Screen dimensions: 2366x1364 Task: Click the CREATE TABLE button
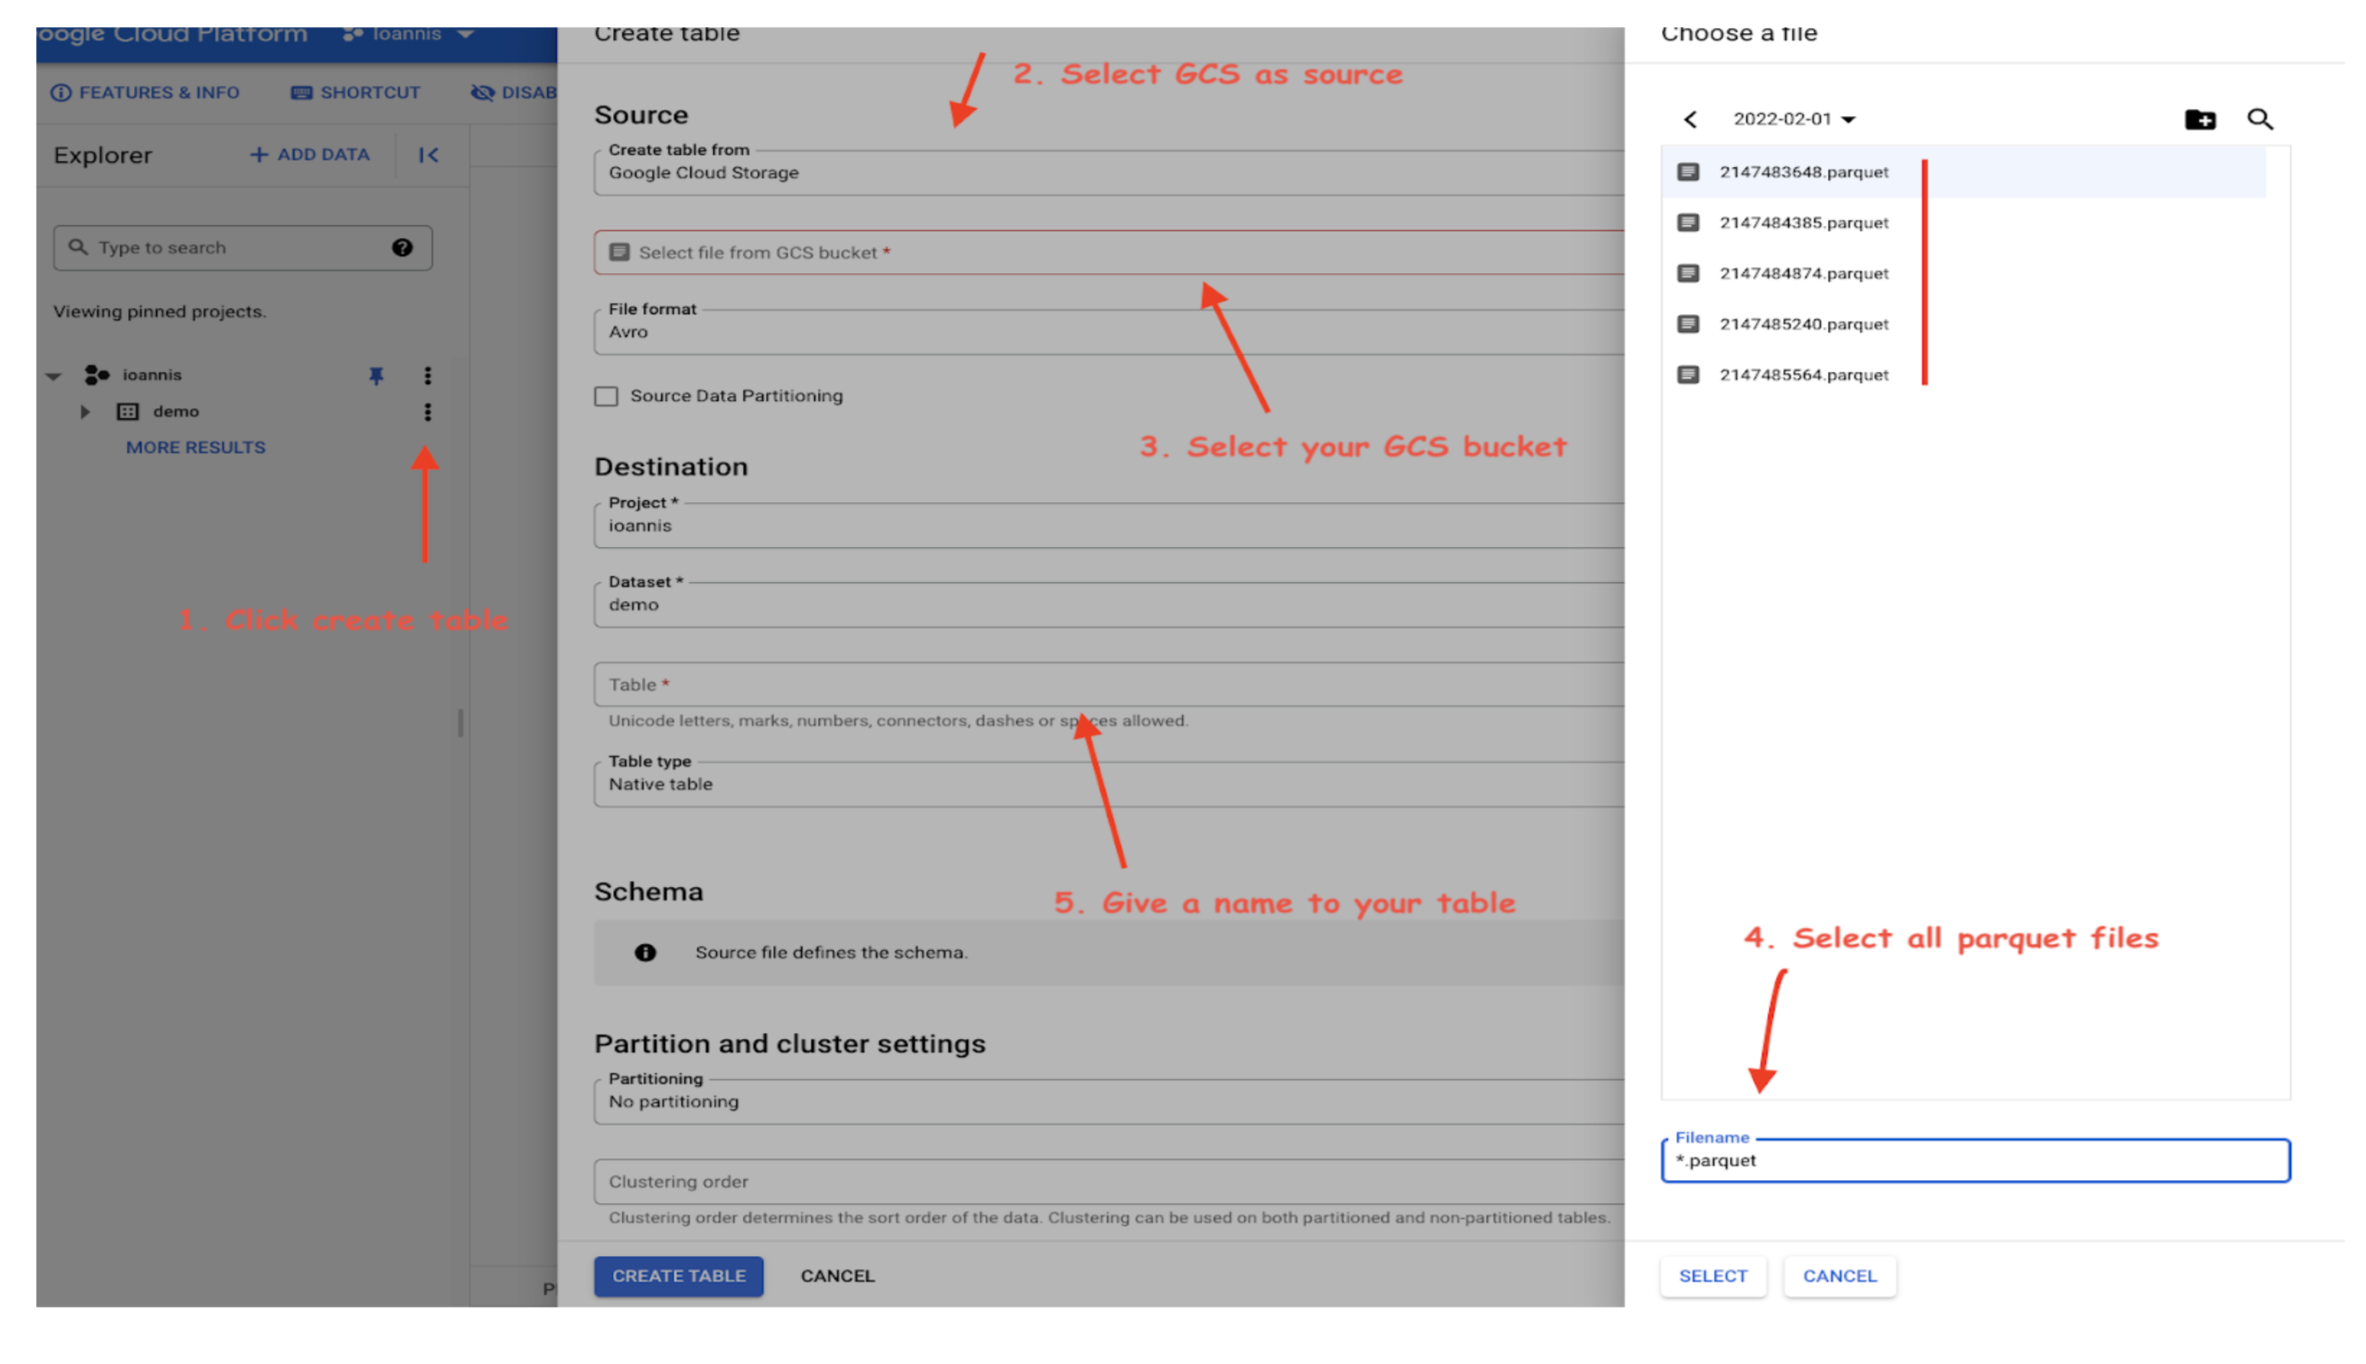point(676,1275)
